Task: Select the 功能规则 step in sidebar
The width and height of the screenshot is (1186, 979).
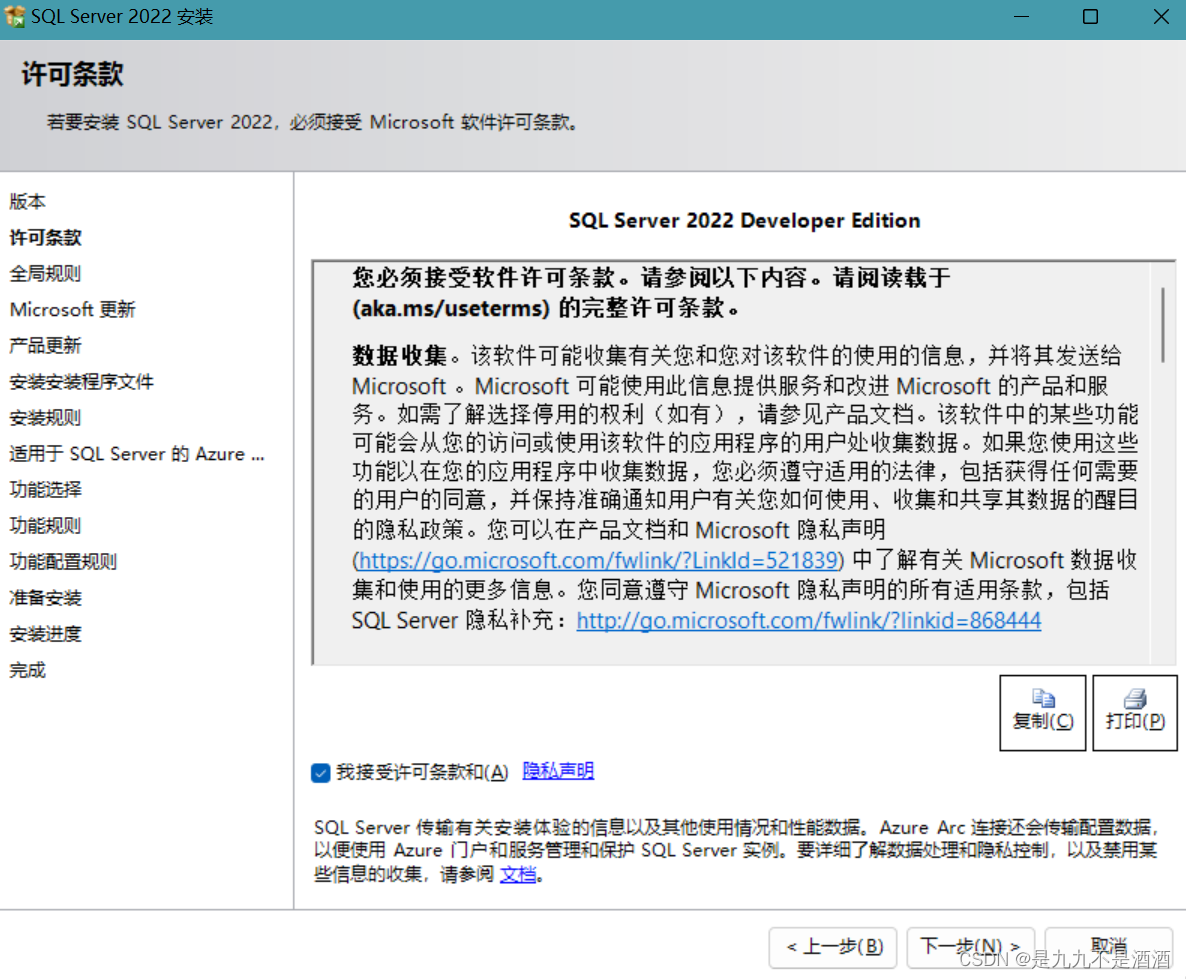Action: 45,526
